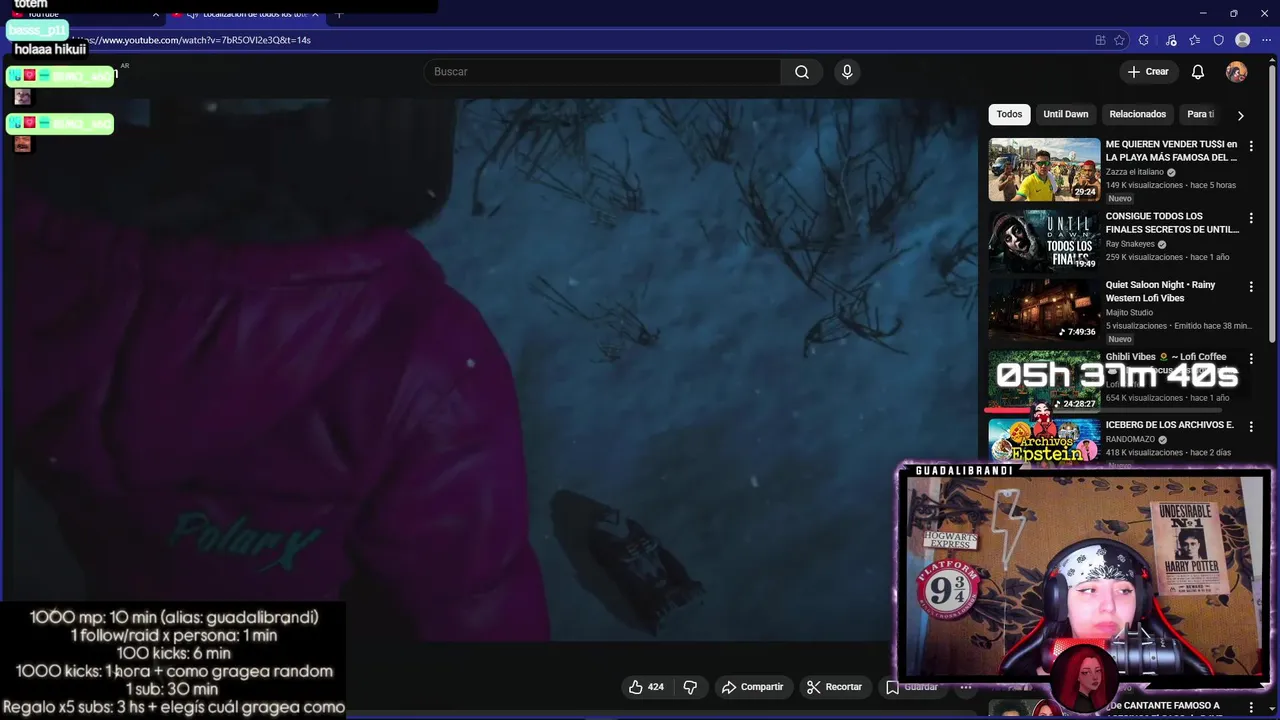Open the split screen apps icon in address bar
The height and width of the screenshot is (720, 1280).
[1100, 40]
